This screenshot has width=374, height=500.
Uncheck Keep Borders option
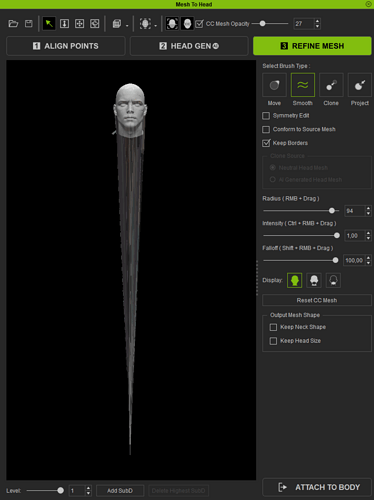tap(266, 143)
